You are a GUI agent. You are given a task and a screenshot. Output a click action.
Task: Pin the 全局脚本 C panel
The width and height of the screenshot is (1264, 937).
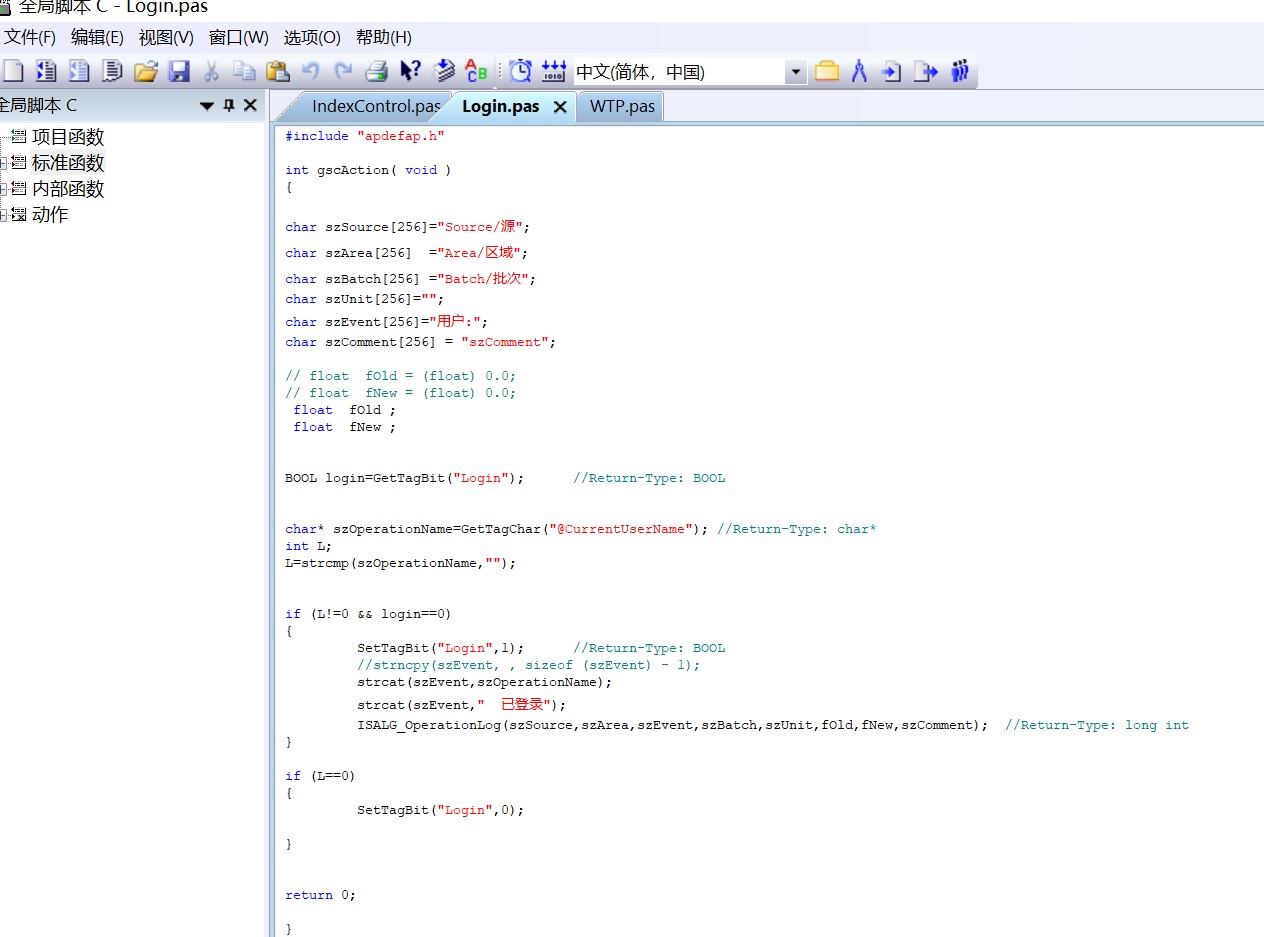(x=229, y=106)
